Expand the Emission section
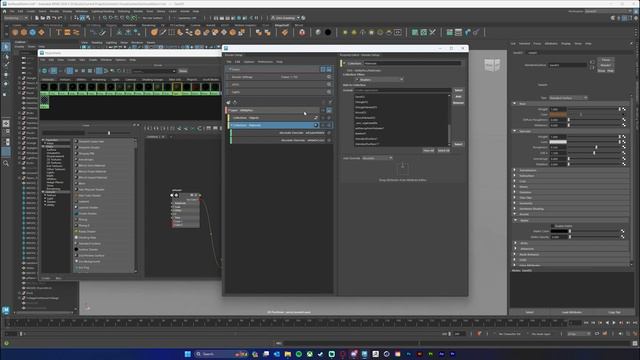Screen dimensions: 640x360 point(515,192)
